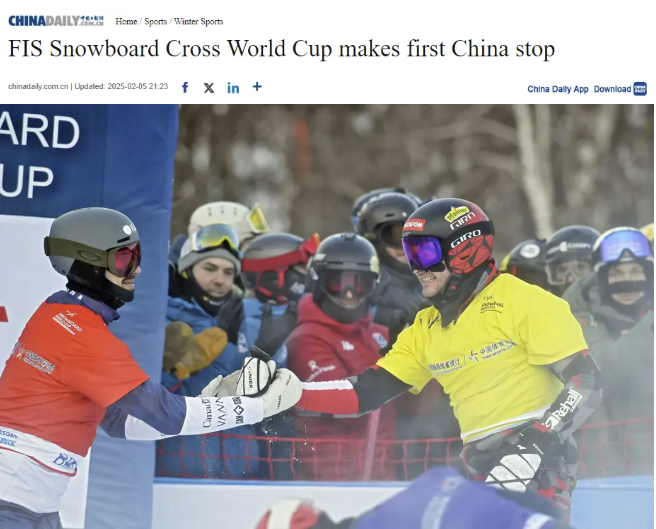Share the article on LinkedIn

[233, 87]
